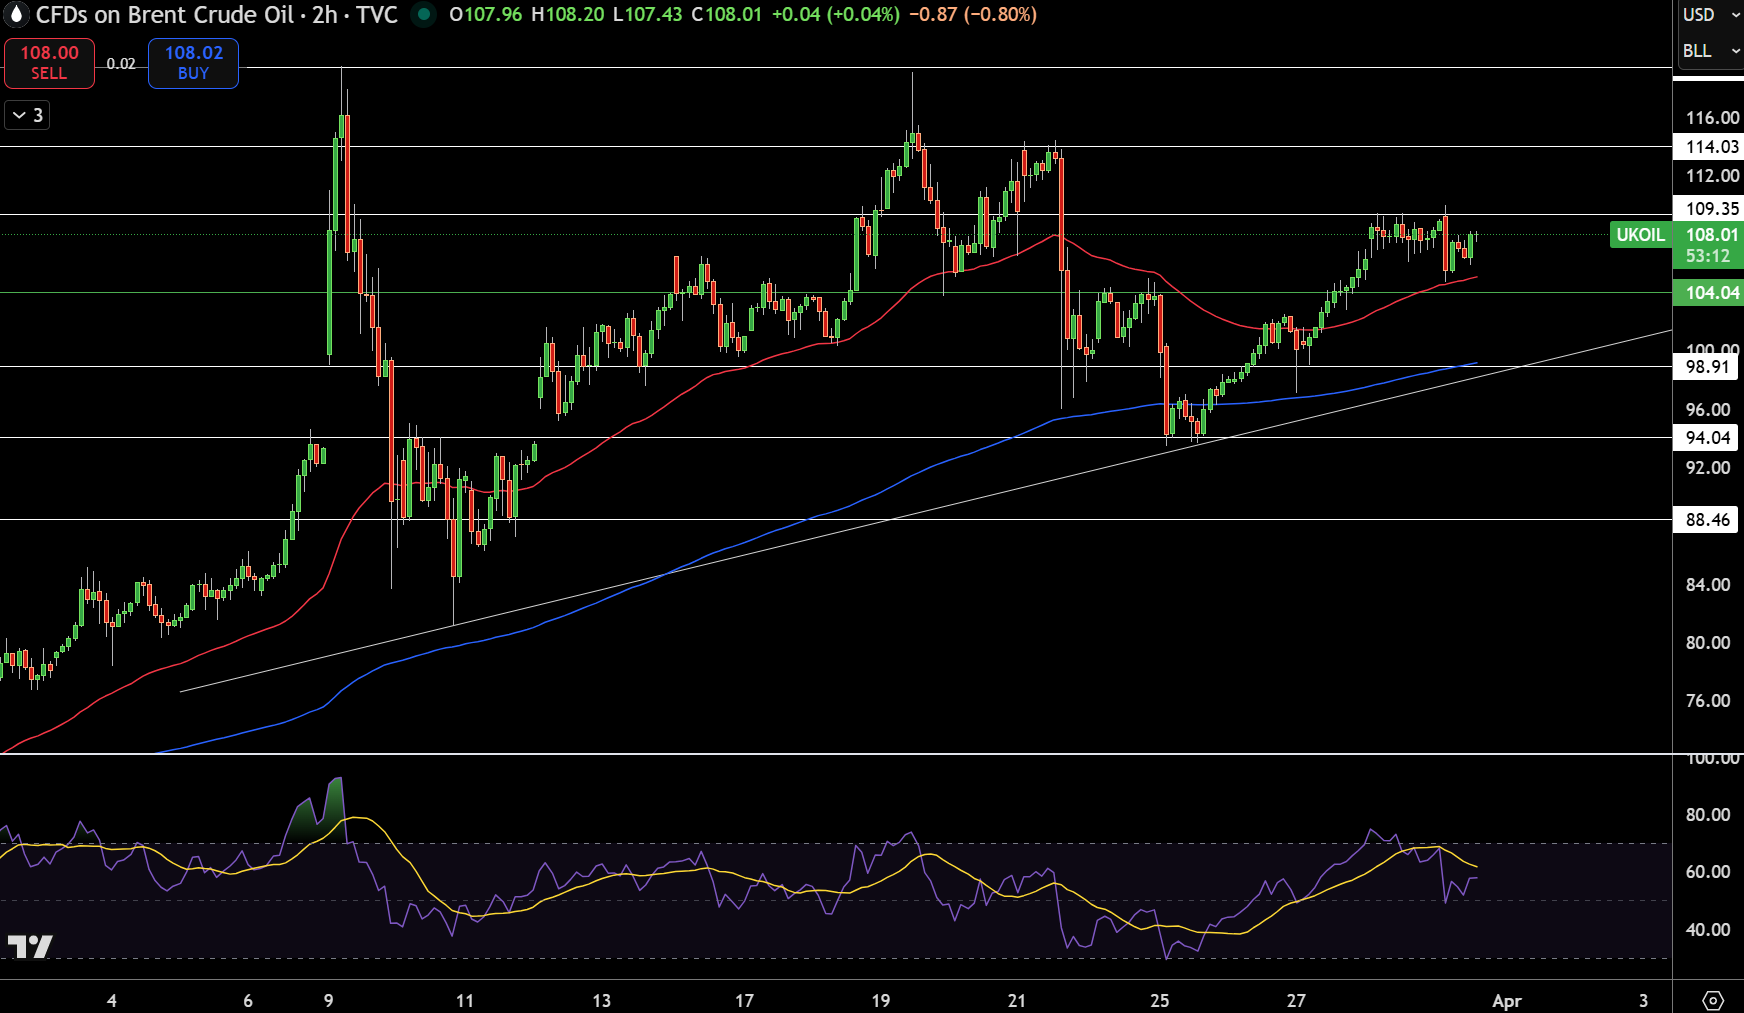
Task: Click the chart title 'CFDs on Brent Crude Oil'
Action: click(165, 15)
